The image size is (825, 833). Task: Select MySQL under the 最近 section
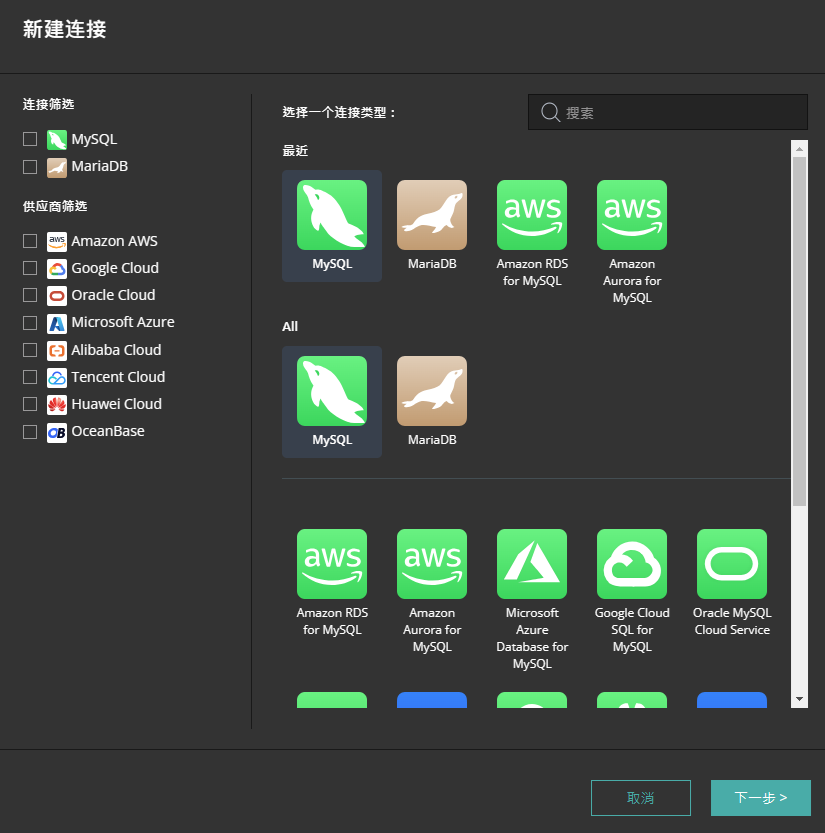click(331, 226)
